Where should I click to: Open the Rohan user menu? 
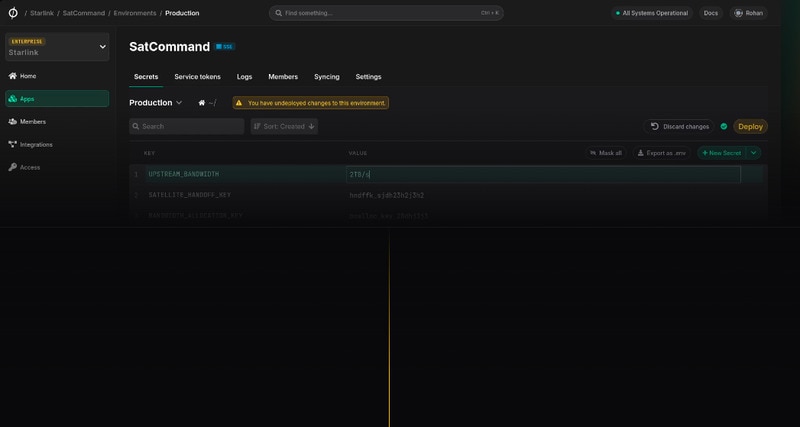tap(748, 13)
